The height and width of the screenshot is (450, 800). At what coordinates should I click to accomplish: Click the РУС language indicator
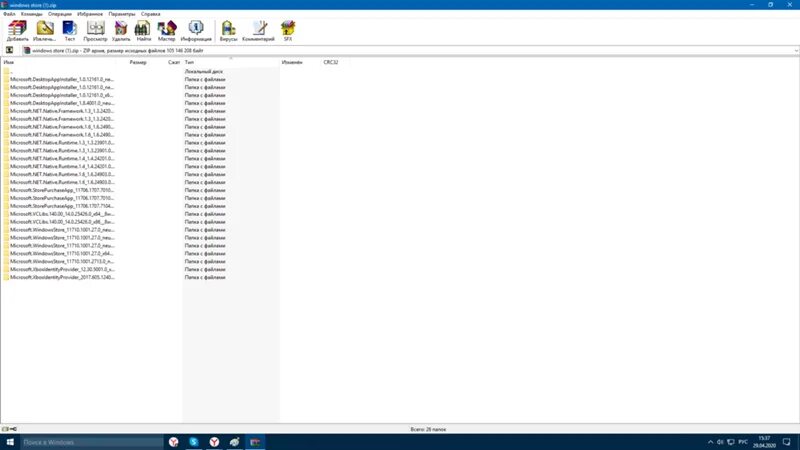coord(743,442)
